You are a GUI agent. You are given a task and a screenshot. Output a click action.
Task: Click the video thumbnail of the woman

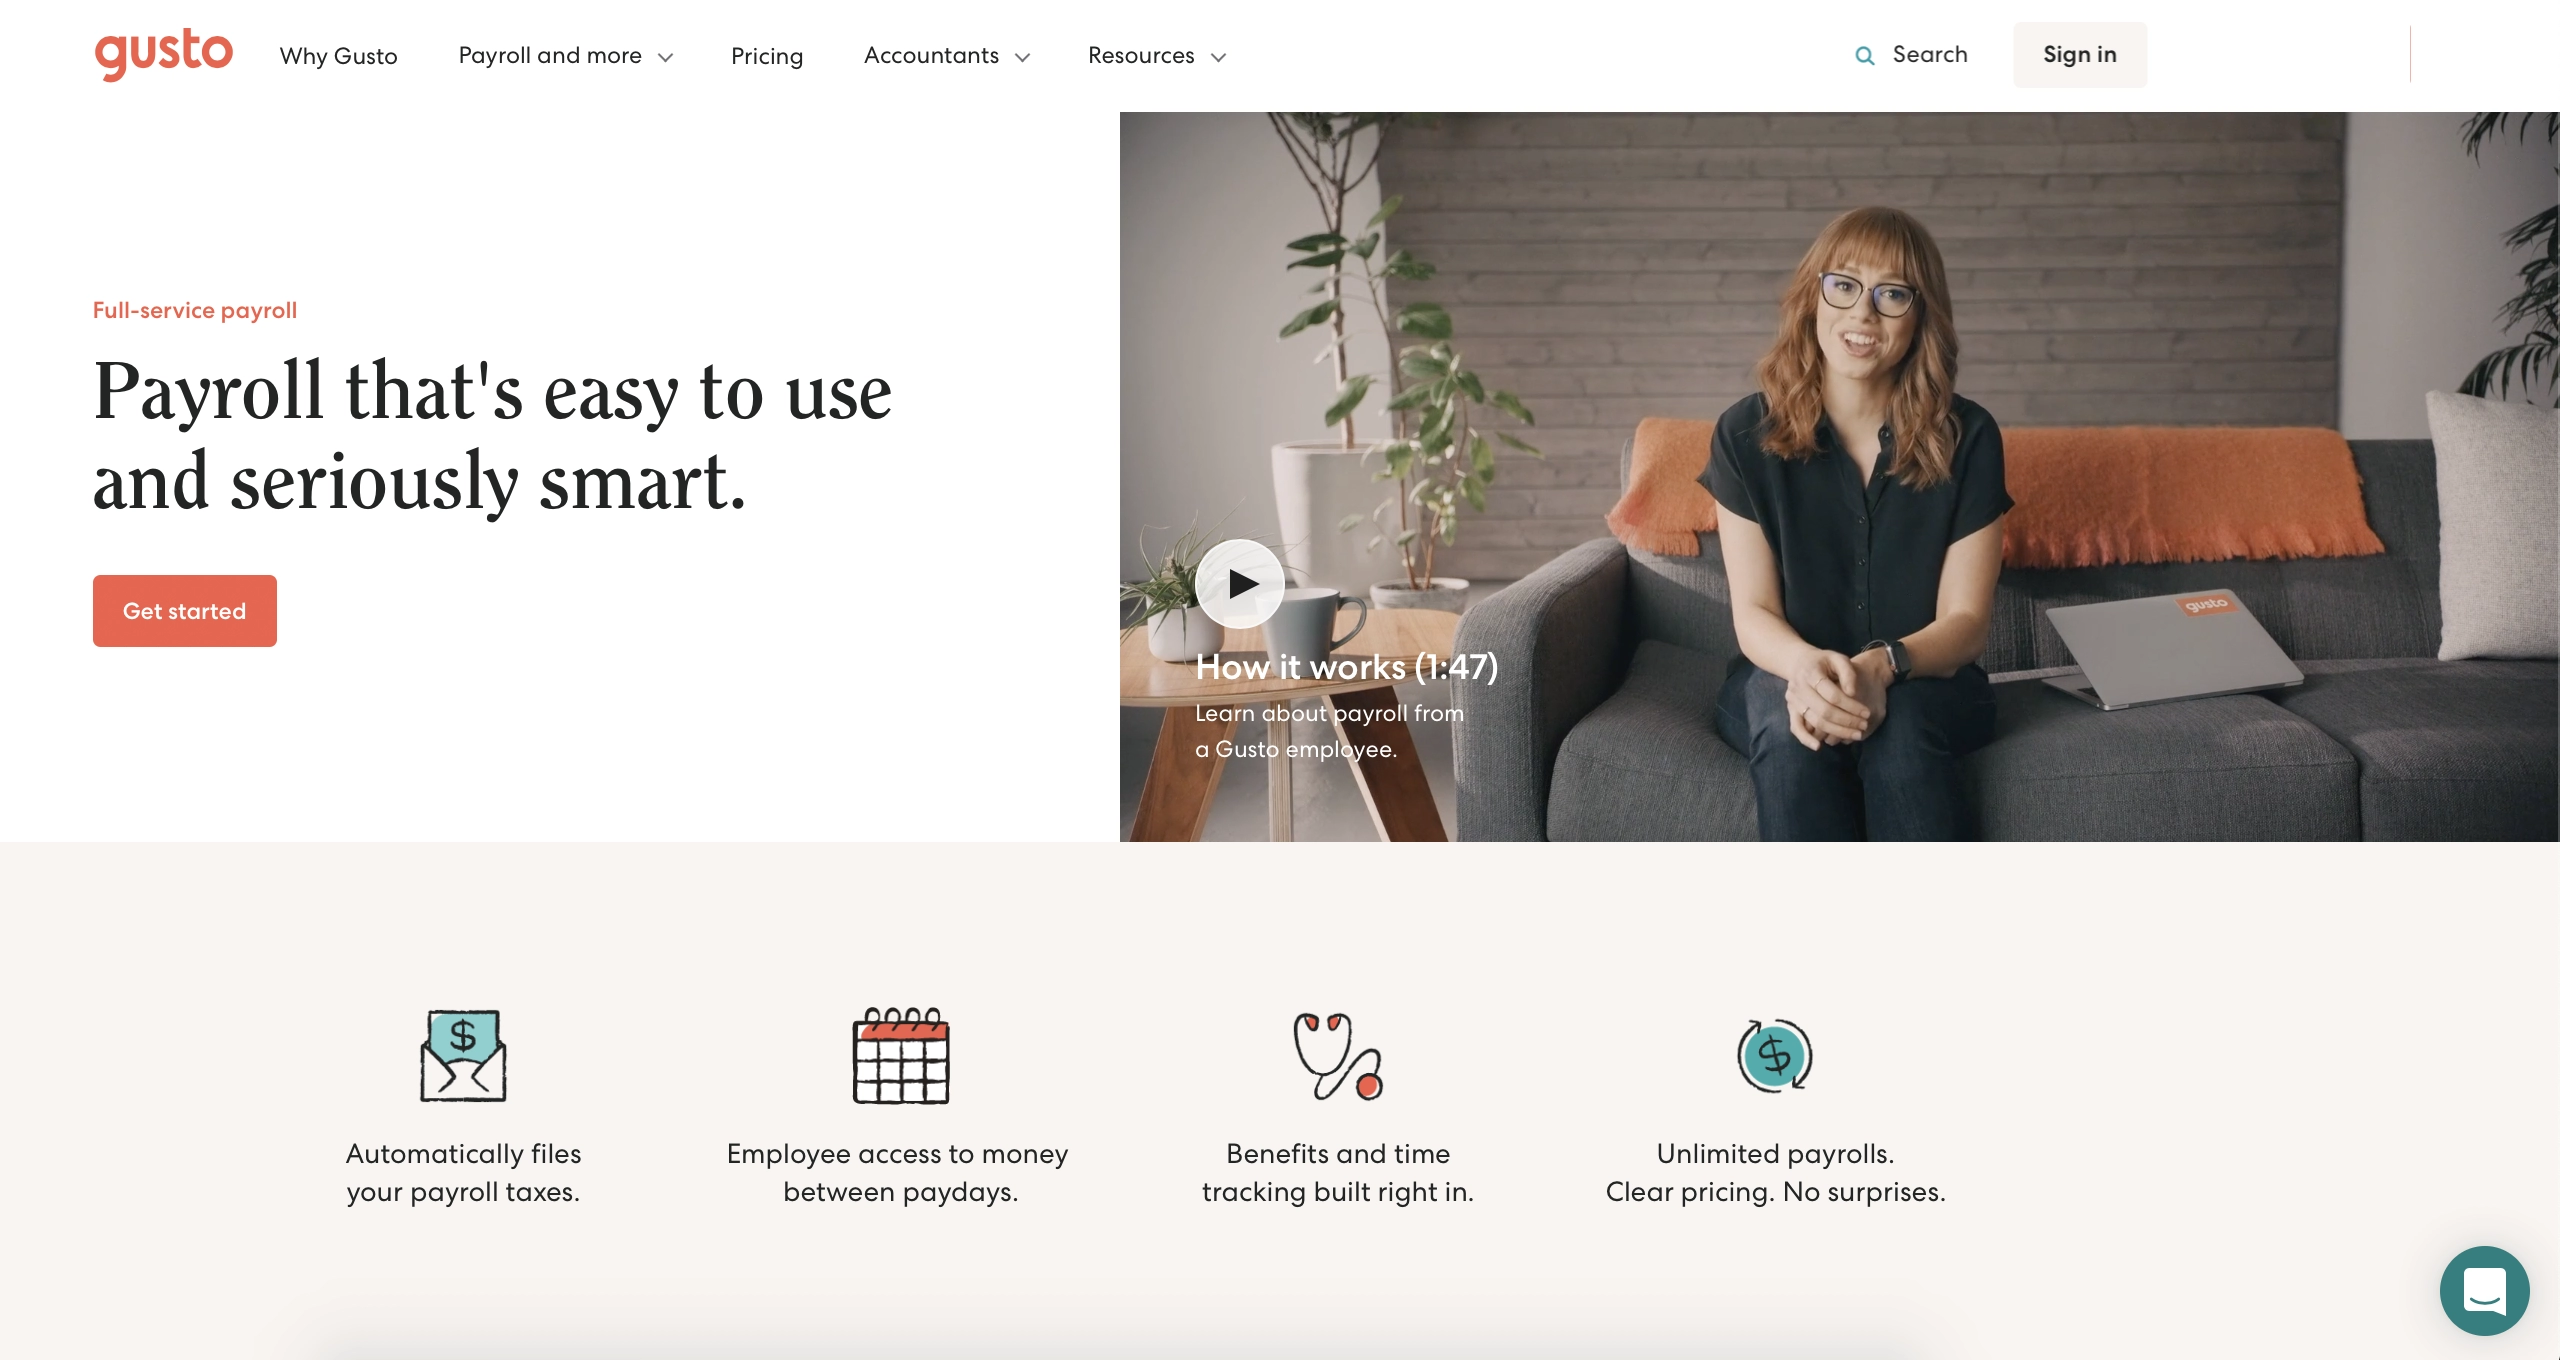(x=1839, y=477)
